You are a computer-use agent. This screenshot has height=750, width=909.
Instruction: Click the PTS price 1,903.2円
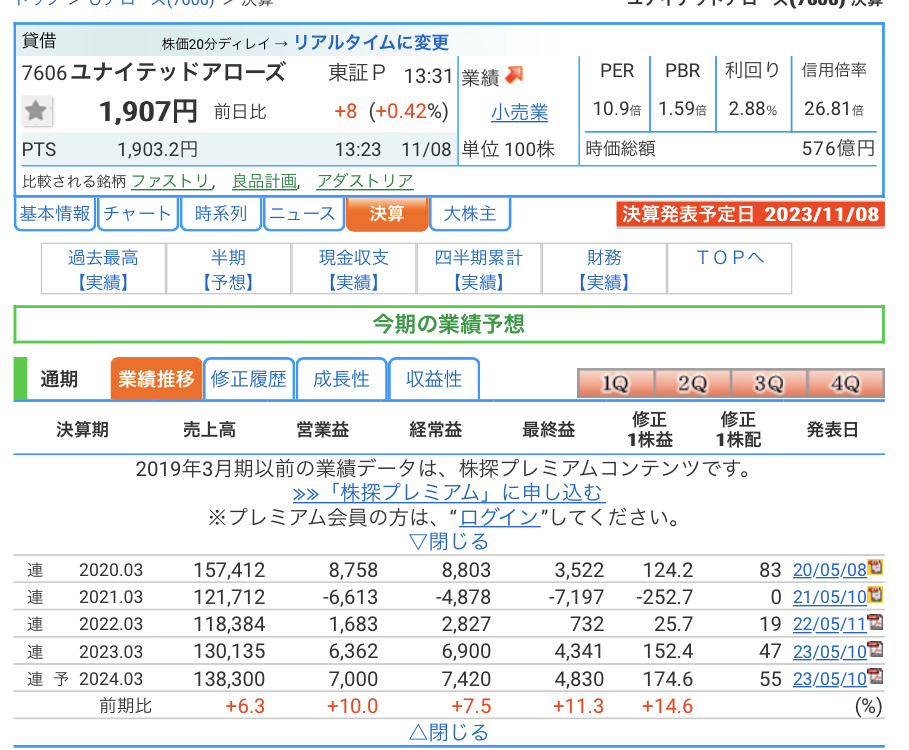pos(158,150)
